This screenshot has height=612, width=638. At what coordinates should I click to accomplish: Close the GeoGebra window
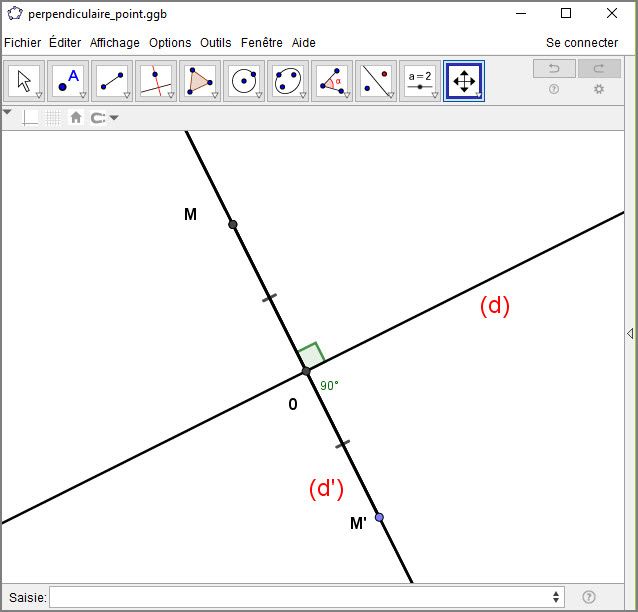coord(612,13)
